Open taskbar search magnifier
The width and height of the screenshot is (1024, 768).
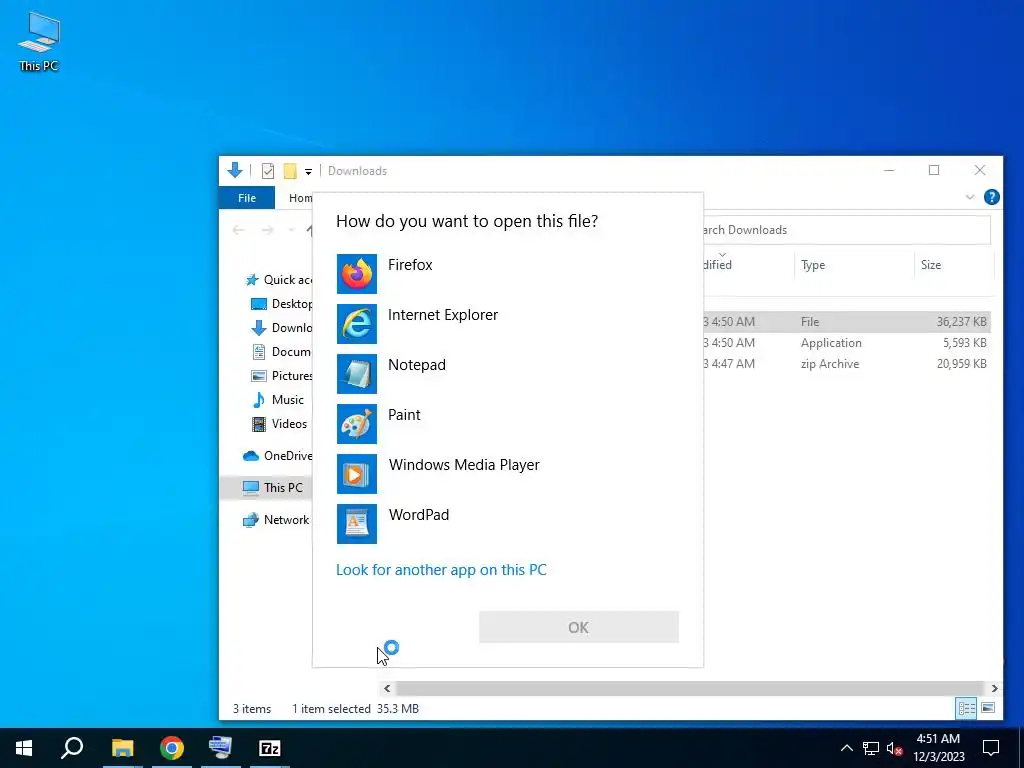click(72, 748)
